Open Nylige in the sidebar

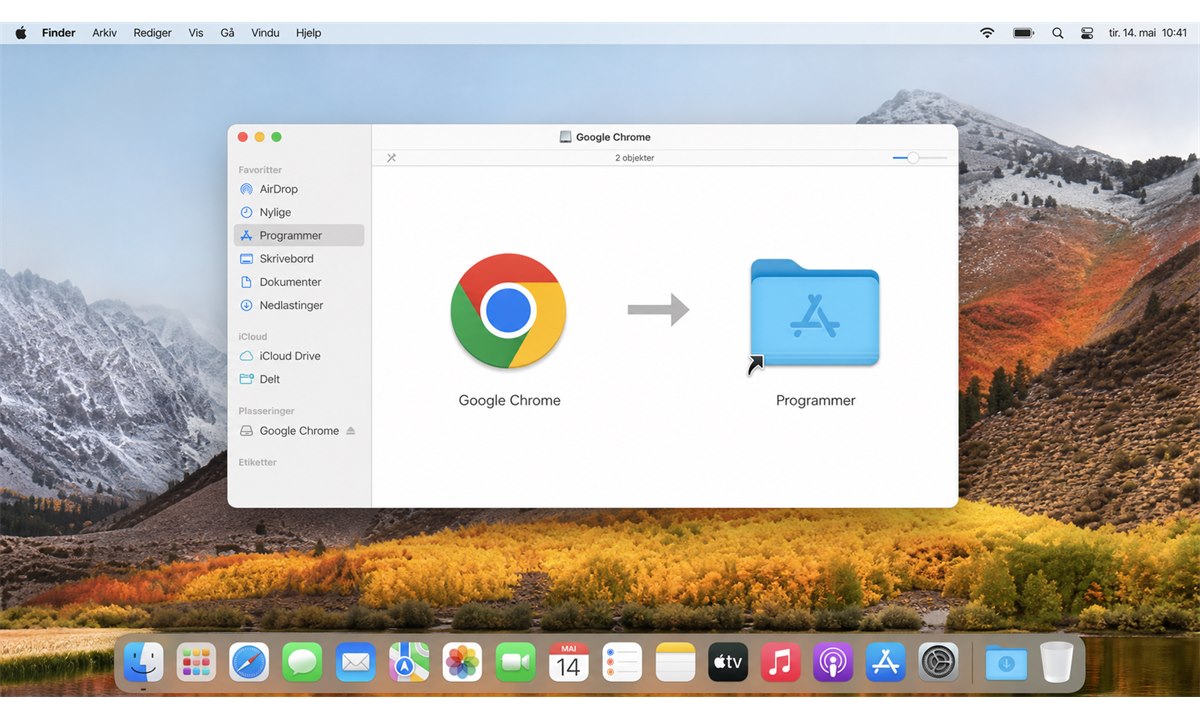point(275,212)
